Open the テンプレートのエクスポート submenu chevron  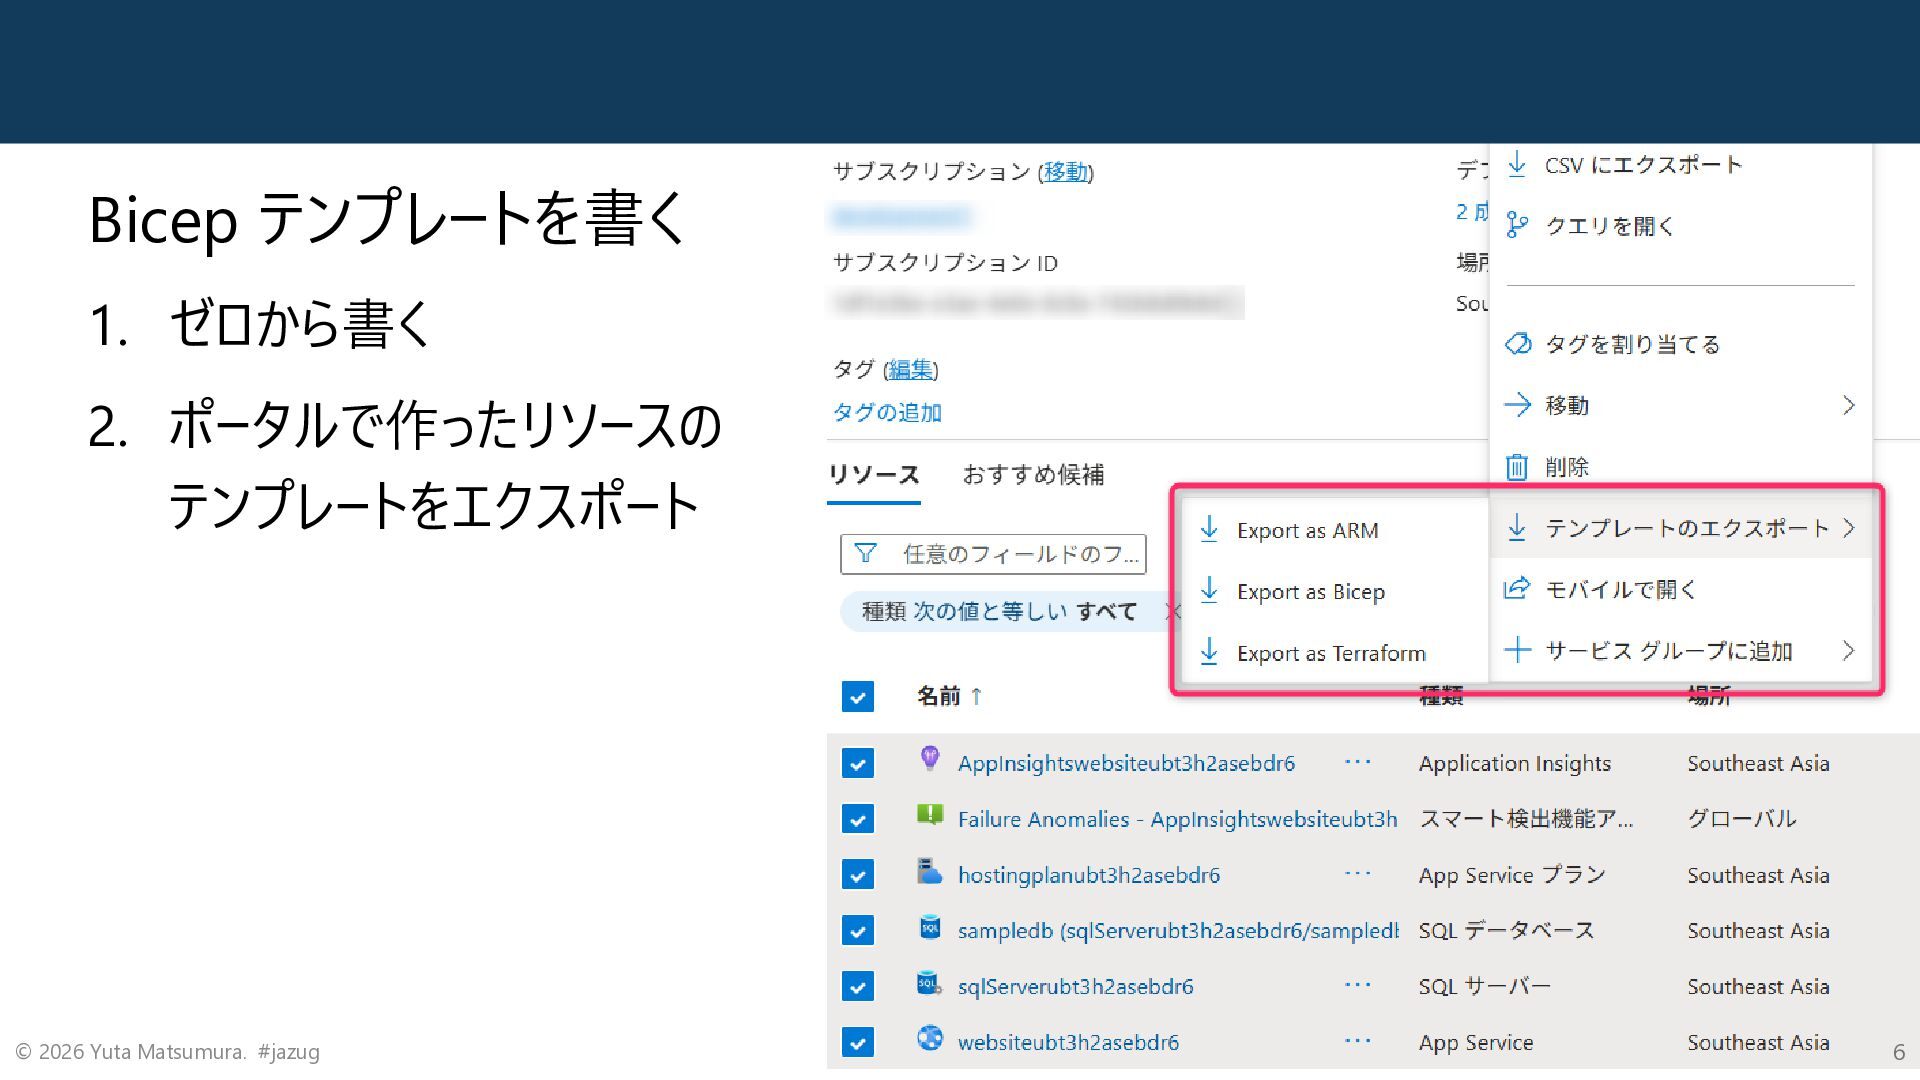[1848, 528]
